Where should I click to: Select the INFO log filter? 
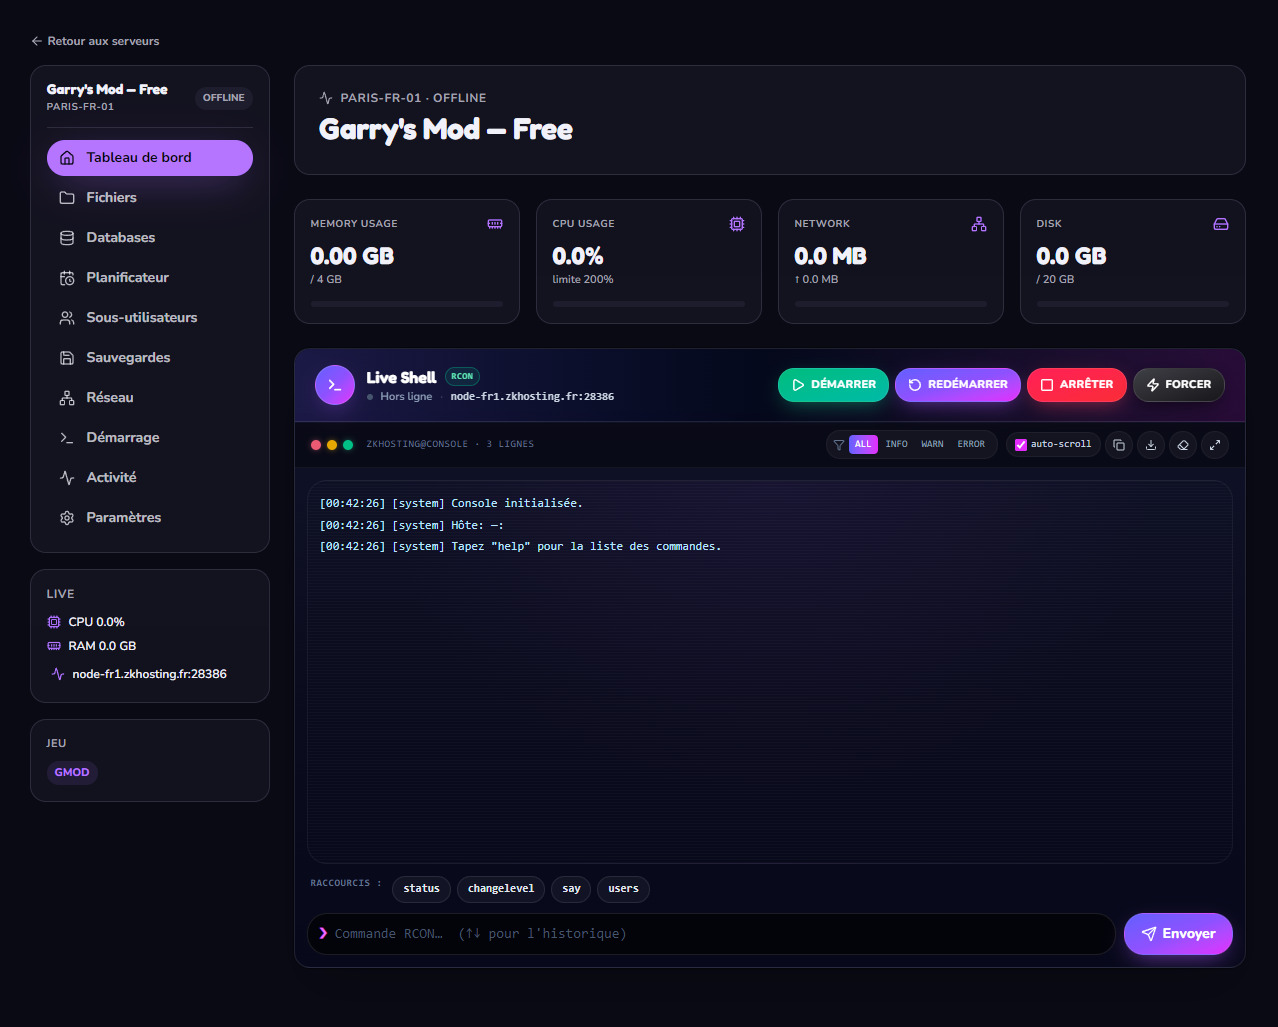[897, 444]
